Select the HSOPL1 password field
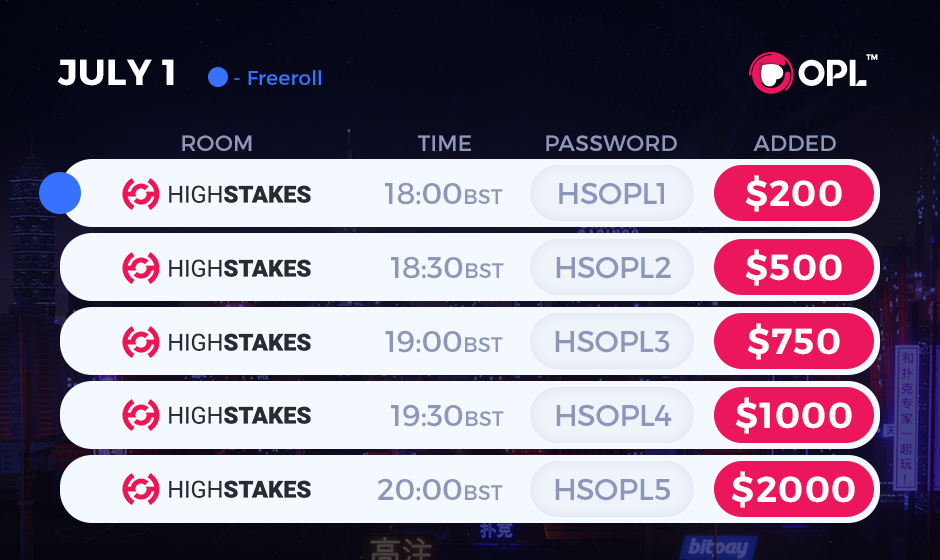This screenshot has width=940, height=560. pos(611,194)
